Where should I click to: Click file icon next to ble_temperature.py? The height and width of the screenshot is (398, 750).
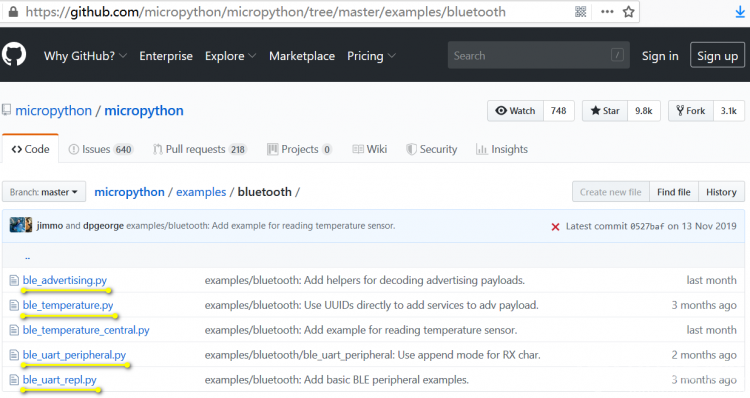[14, 305]
